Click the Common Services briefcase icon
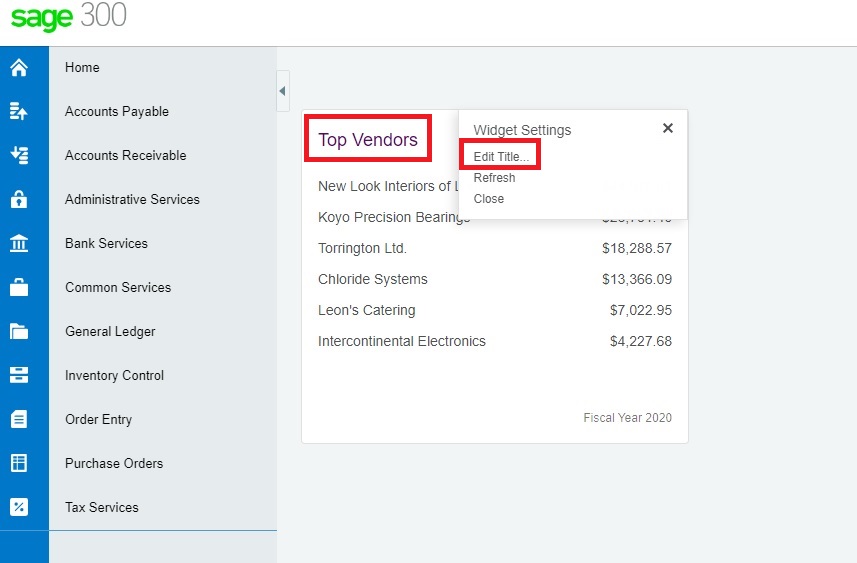 click(x=19, y=288)
